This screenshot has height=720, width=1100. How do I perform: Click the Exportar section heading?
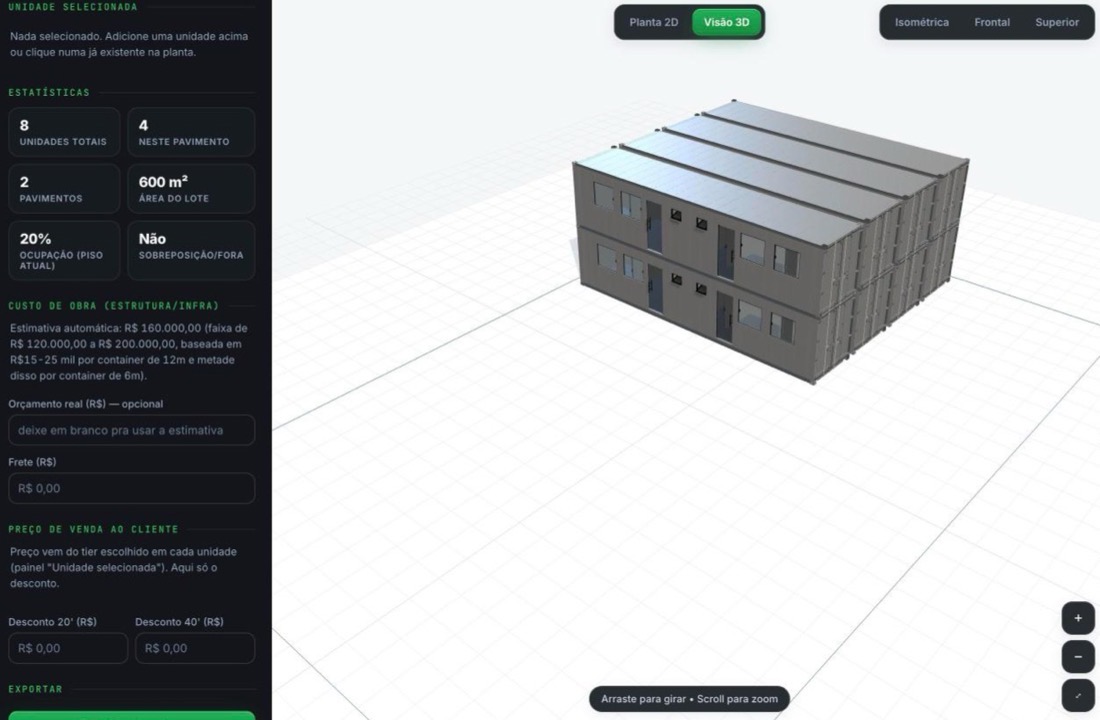[x=36, y=689]
